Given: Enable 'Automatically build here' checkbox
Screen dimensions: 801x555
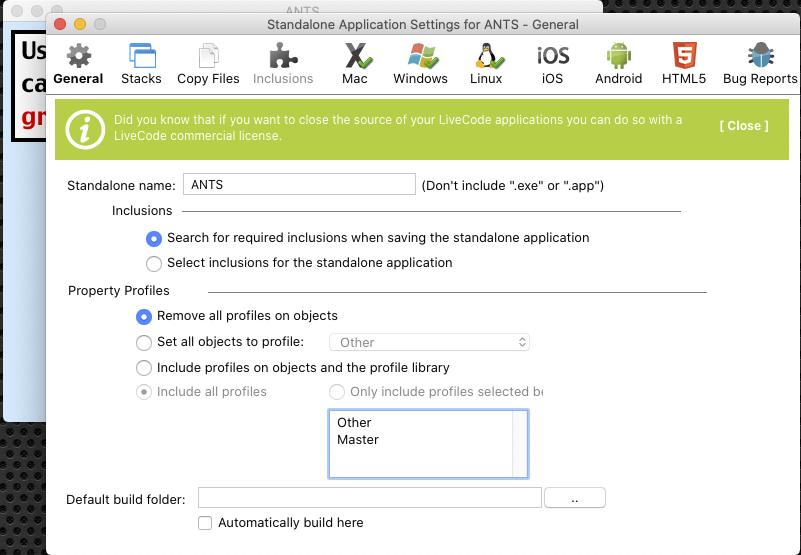Looking at the screenshot, I should (205, 523).
